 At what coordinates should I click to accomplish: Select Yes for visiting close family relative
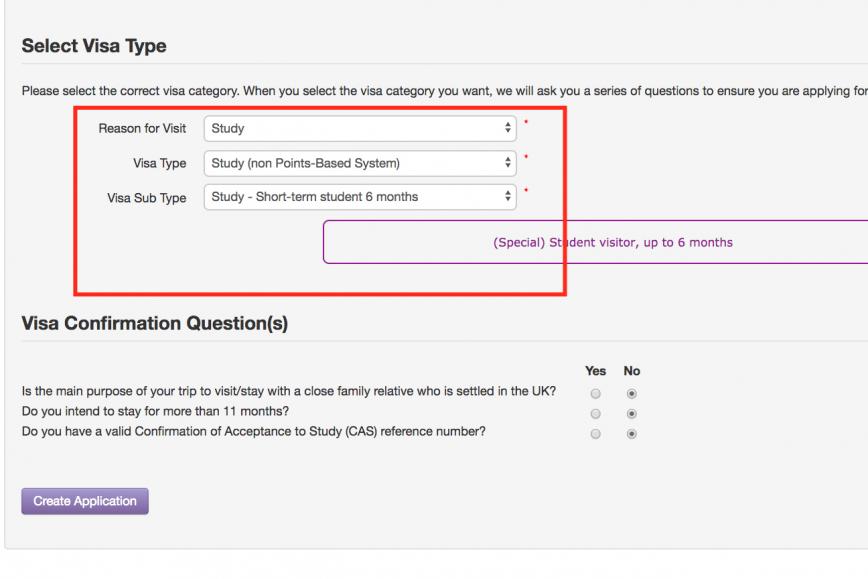click(595, 394)
